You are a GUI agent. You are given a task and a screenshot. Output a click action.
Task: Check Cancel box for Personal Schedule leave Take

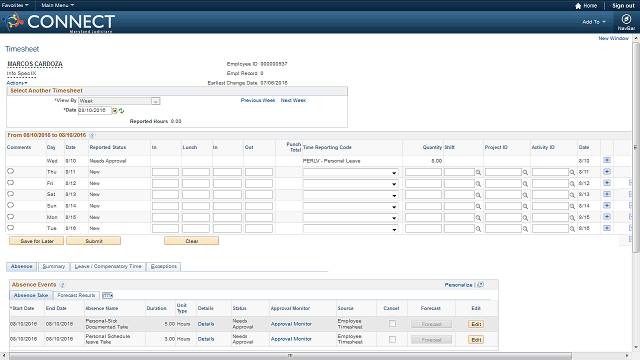[x=392, y=339]
